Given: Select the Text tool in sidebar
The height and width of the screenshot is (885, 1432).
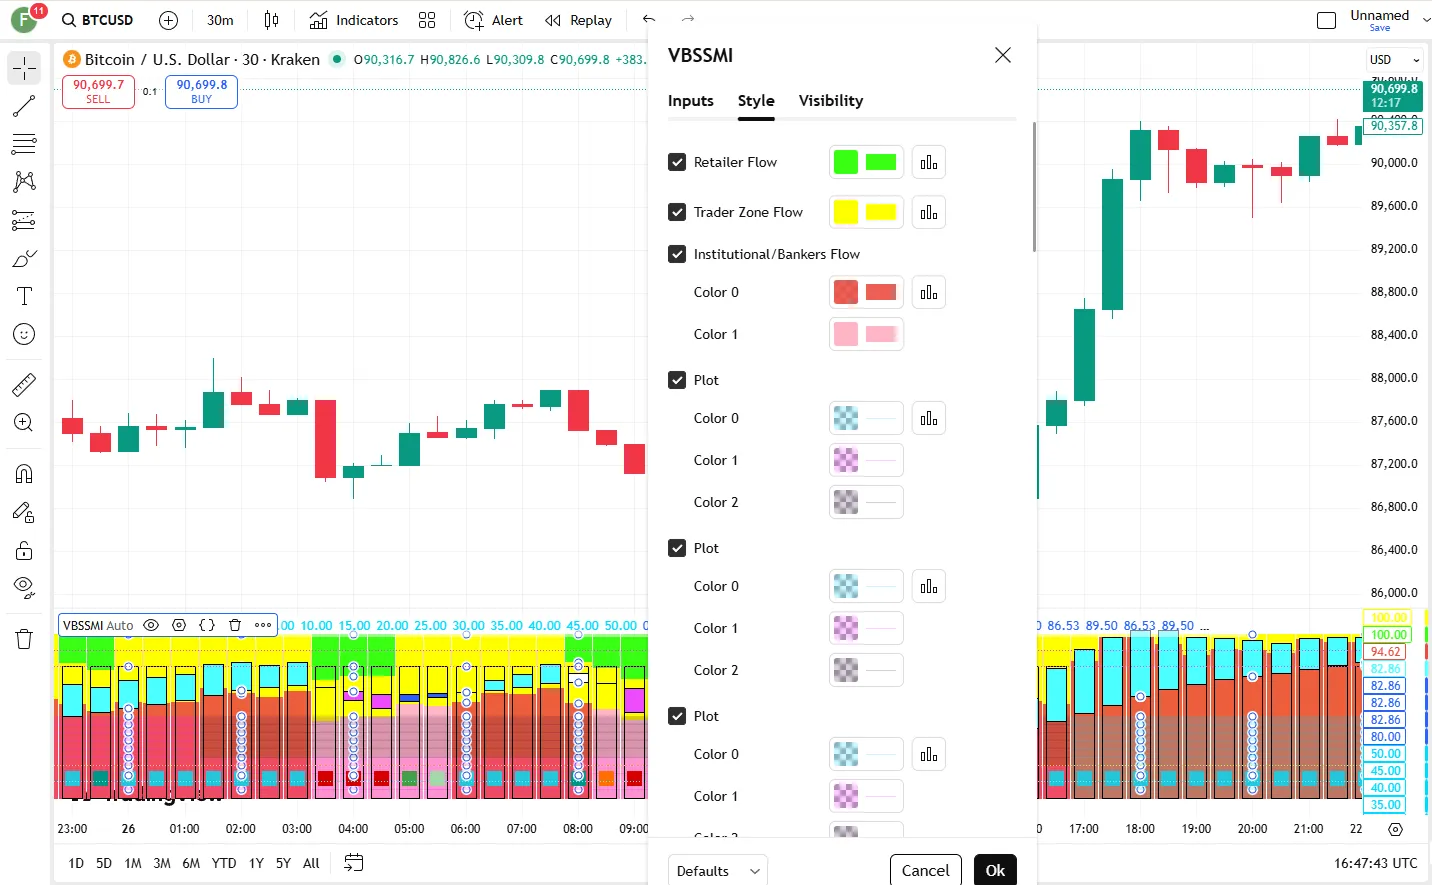Looking at the screenshot, I should click(x=24, y=296).
